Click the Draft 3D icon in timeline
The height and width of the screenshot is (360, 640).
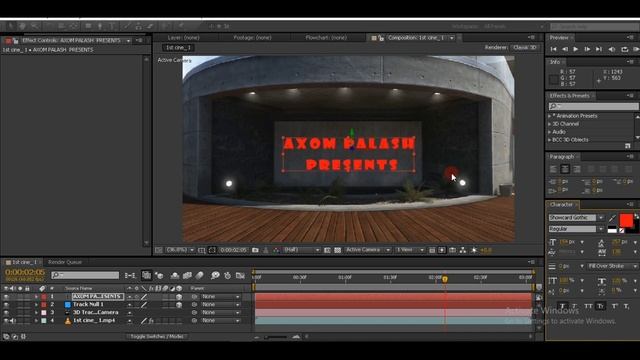point(159,276)
